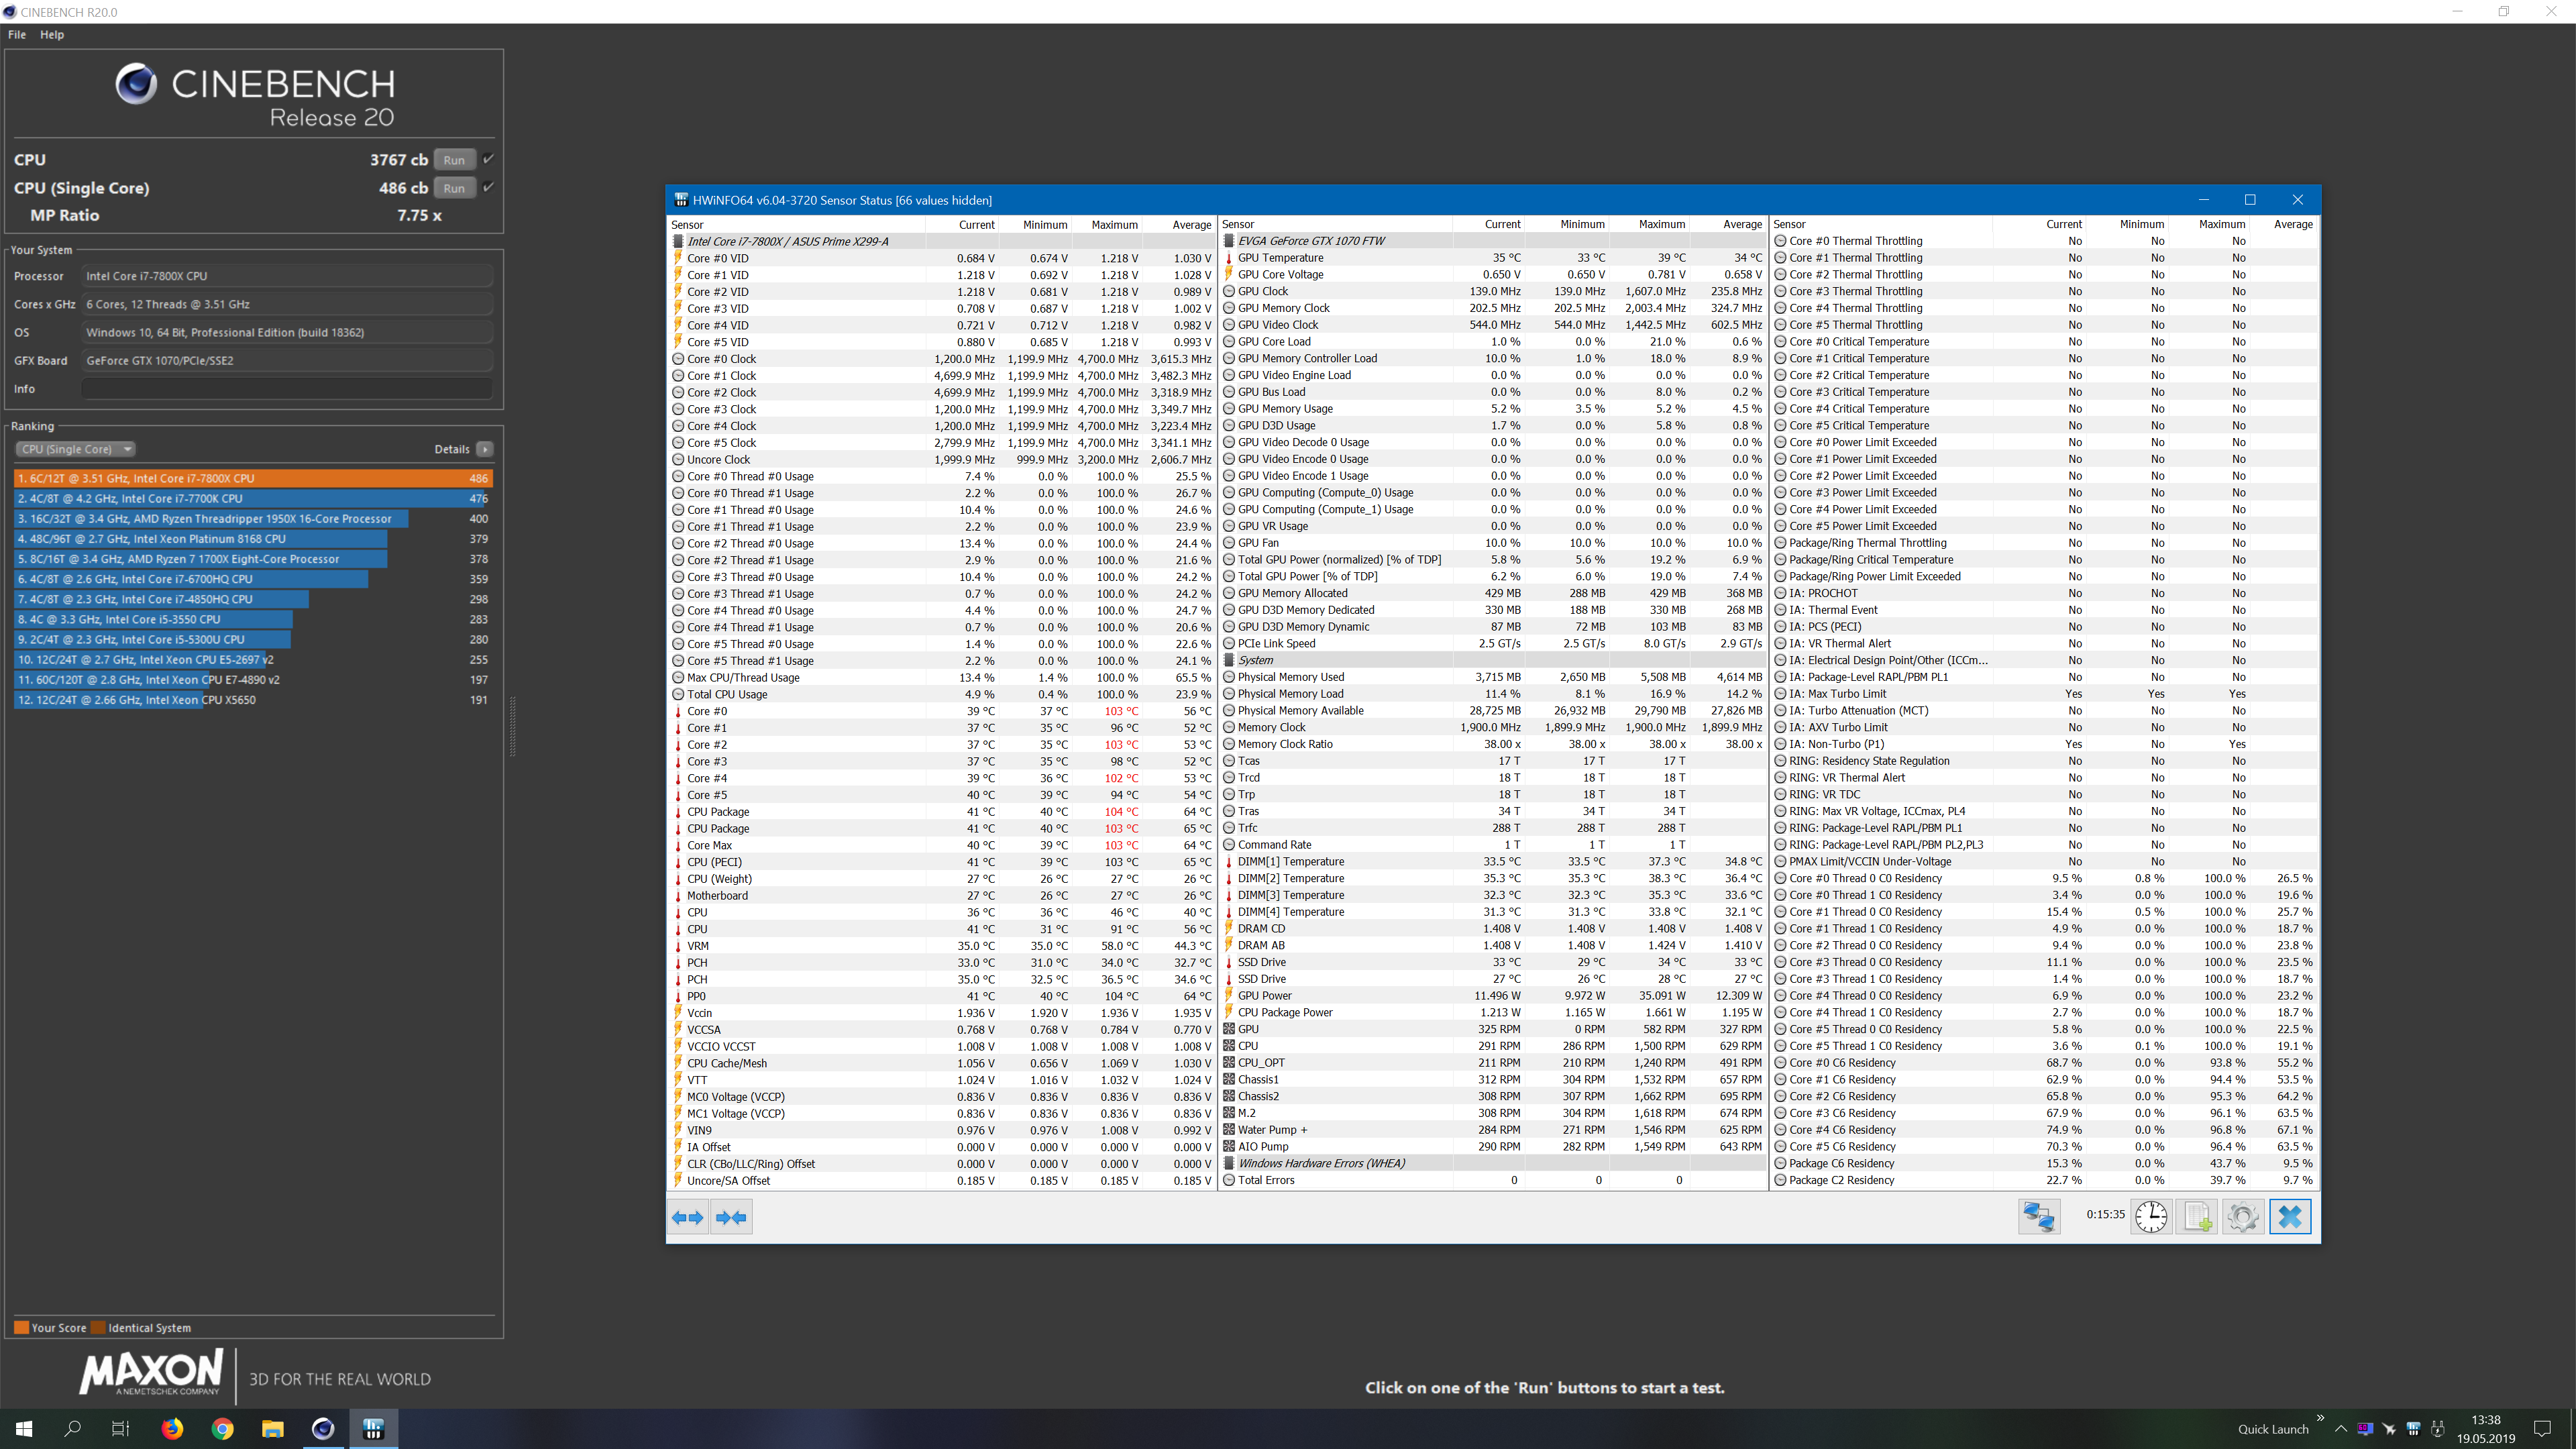Start logging with the spreadsheet-plus icon

pyautogui.click(x=2196, y=1216)
